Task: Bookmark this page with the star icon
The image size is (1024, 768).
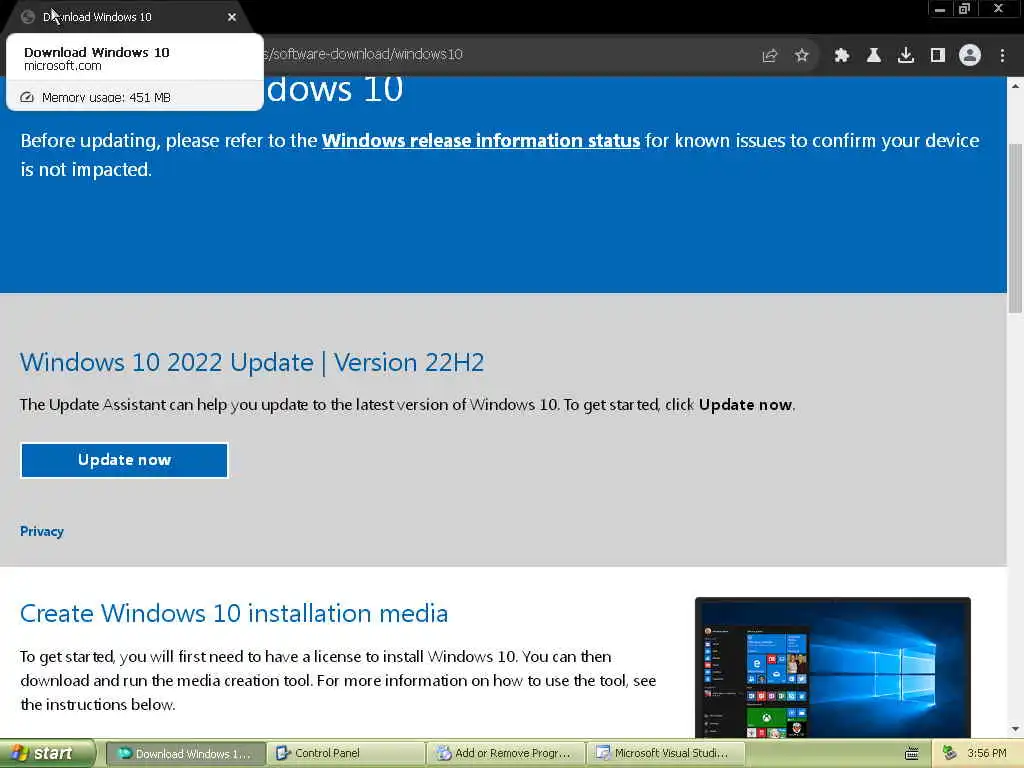Action: click(x=802, y=56)
